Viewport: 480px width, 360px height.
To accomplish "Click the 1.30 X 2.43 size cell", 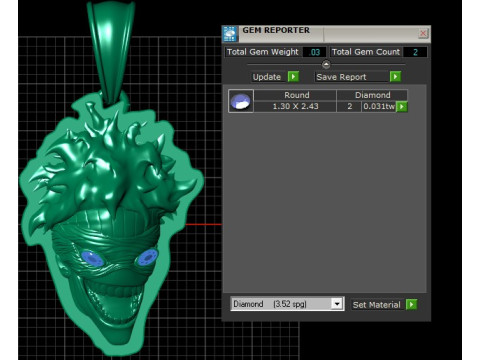I will click(295, 107).
